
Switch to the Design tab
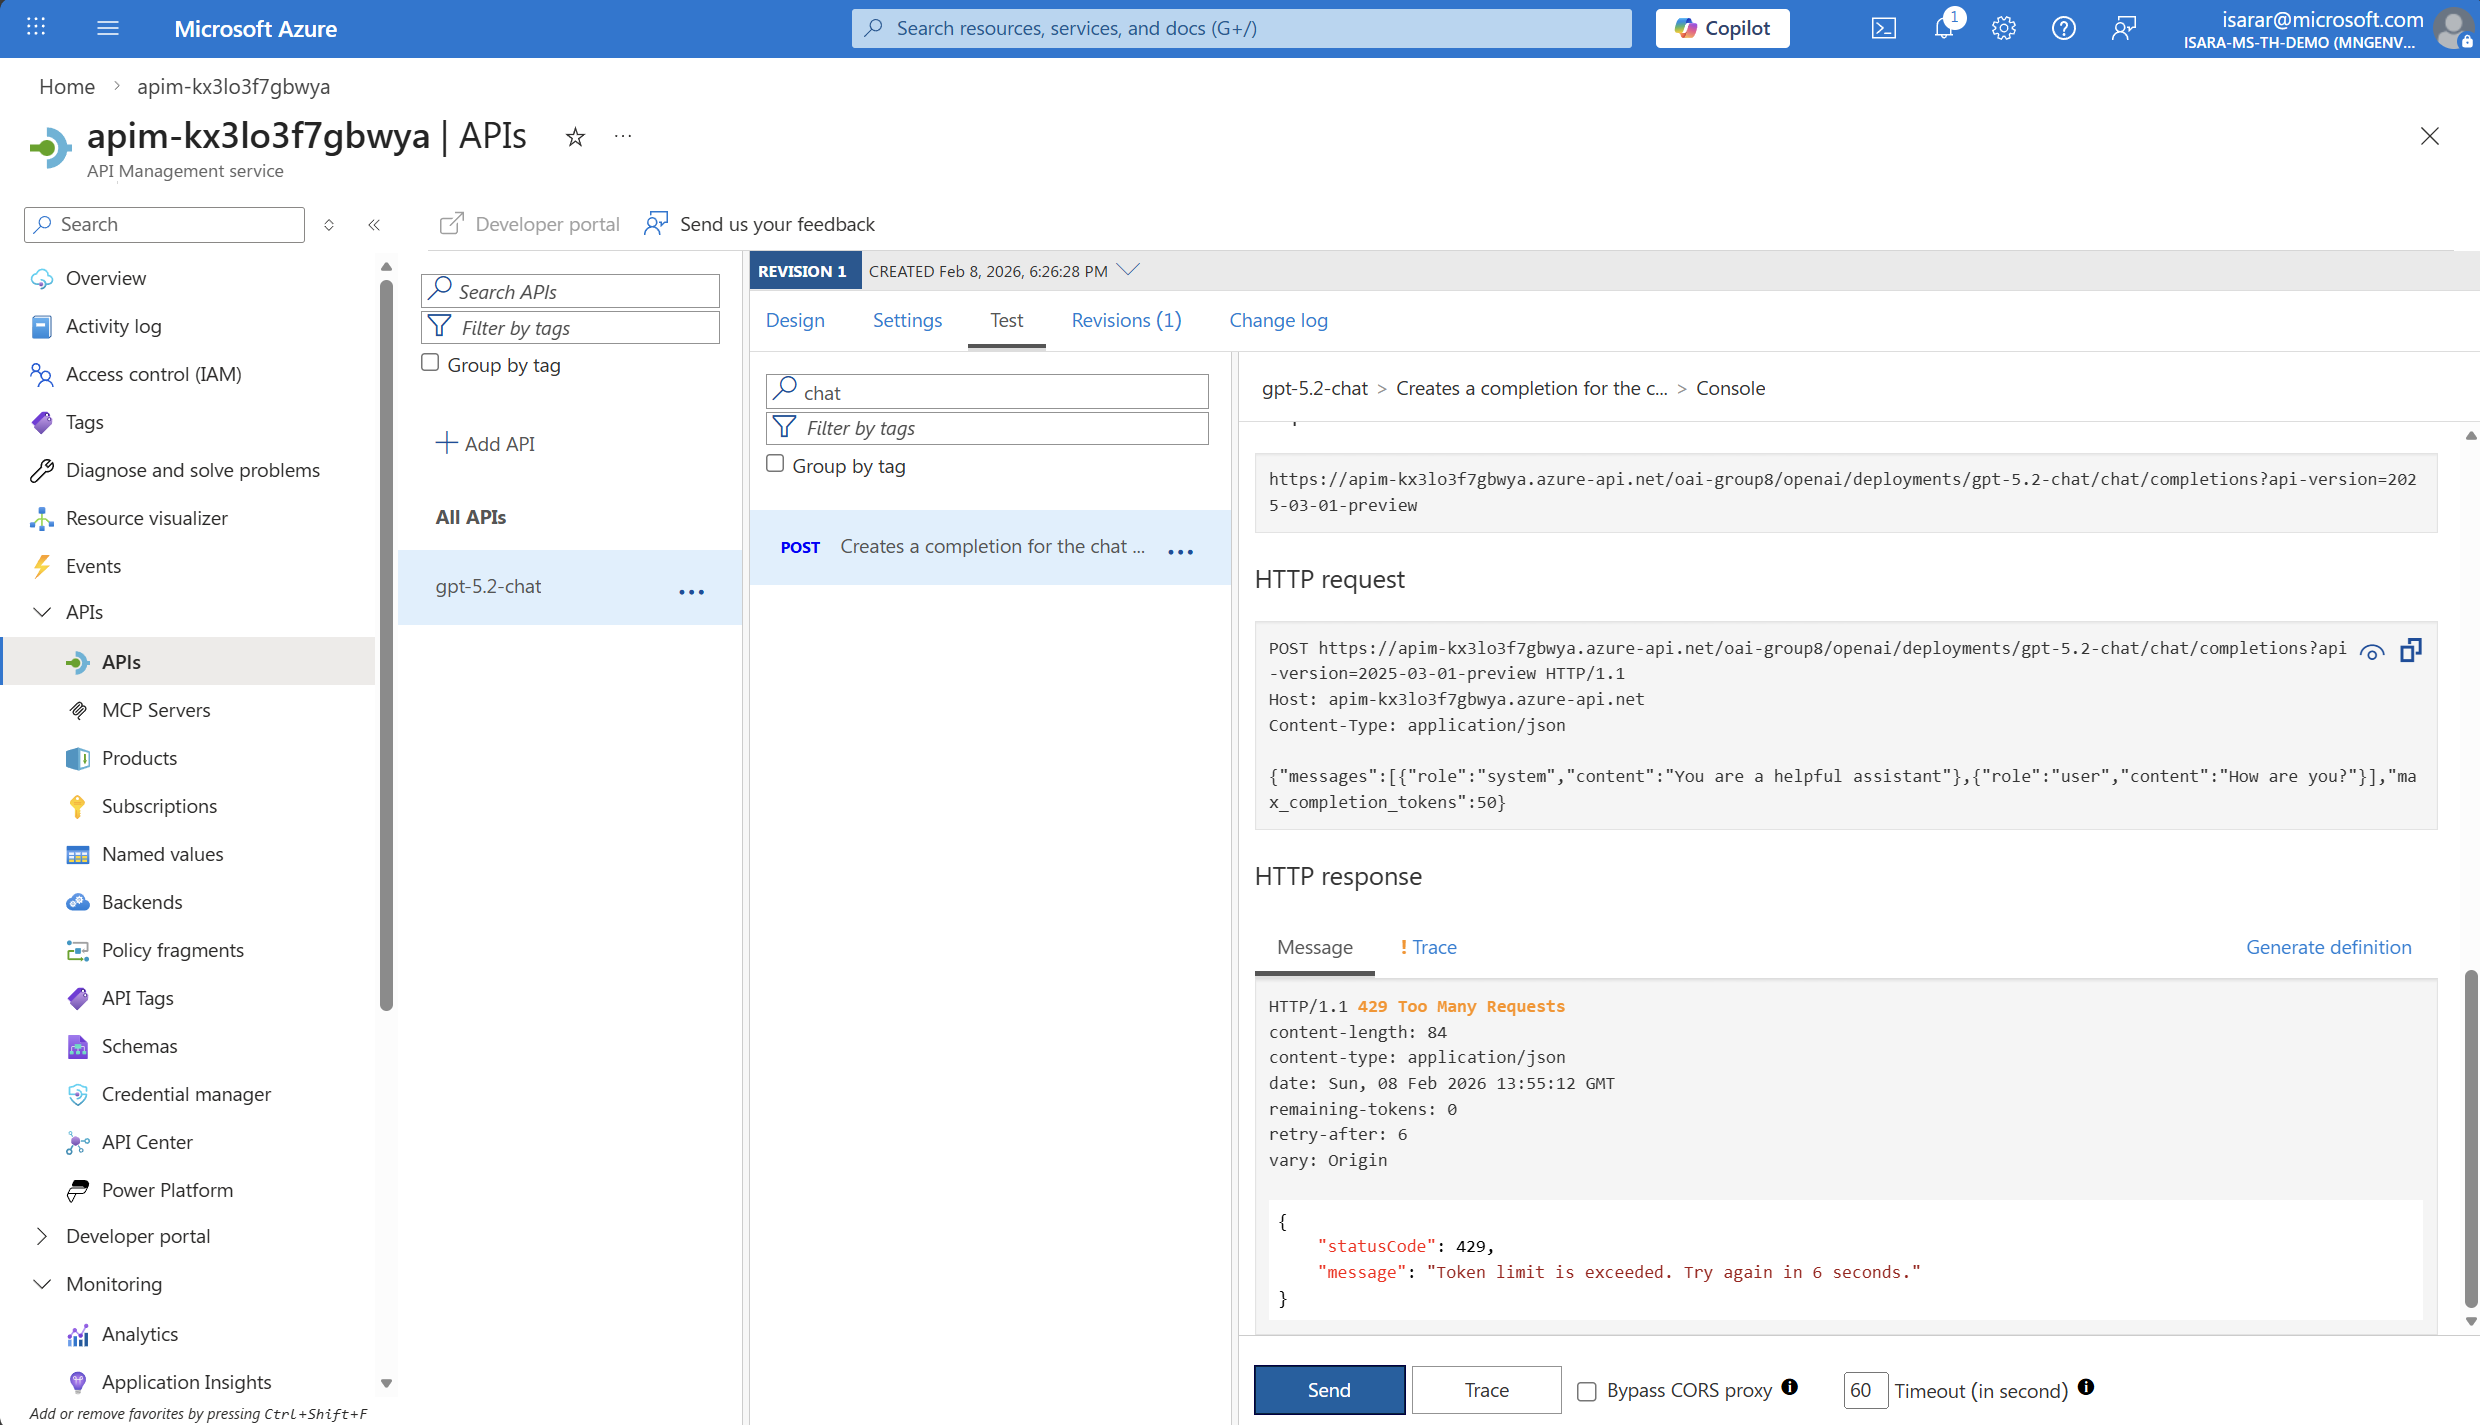[x=795, y=320]
